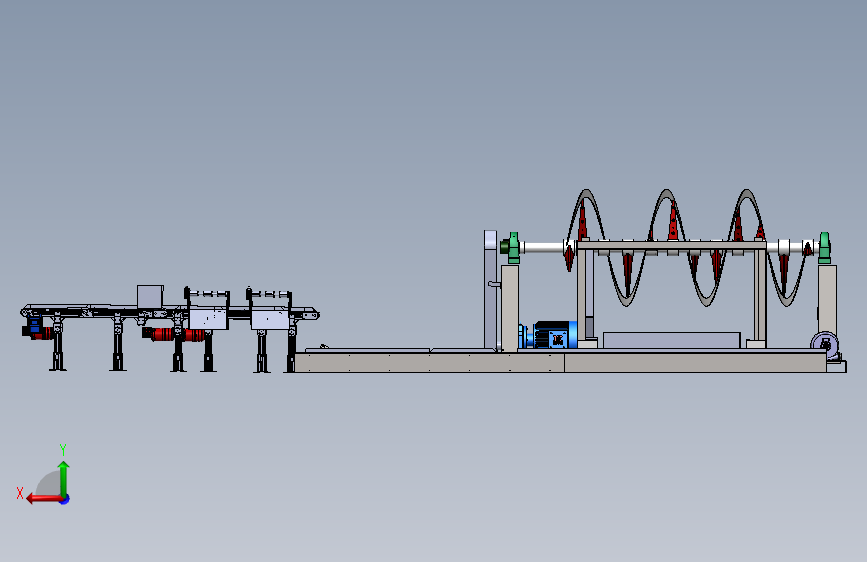
Task: Select the green bearing block at the shaft's right end
Action: [824, 247]
